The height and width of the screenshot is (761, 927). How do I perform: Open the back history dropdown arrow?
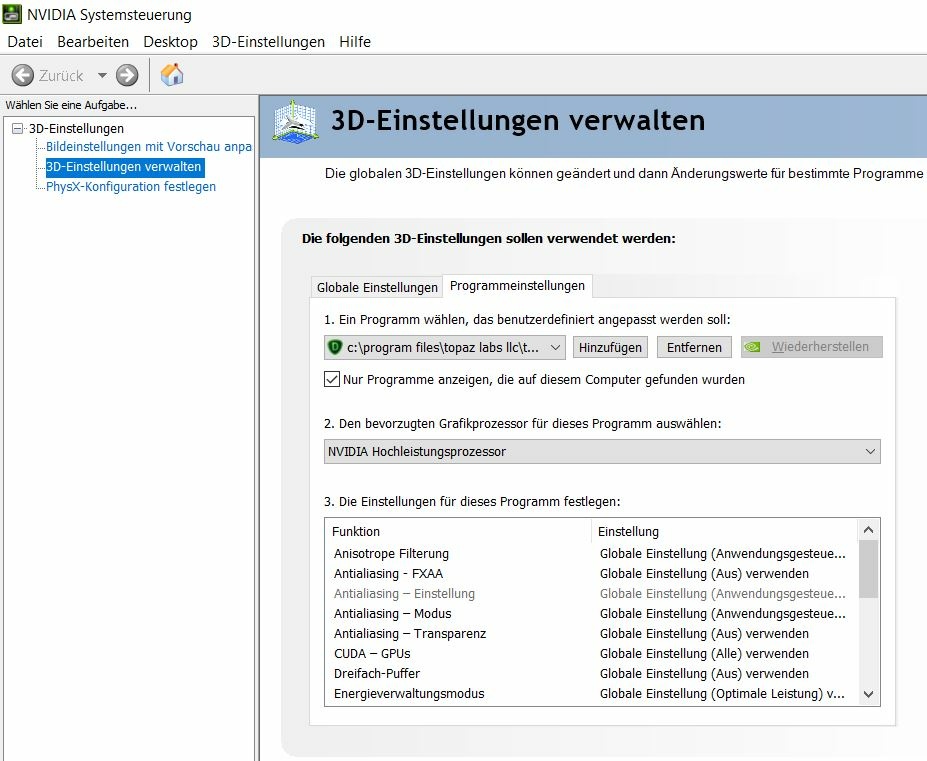[x=102, y=76]
